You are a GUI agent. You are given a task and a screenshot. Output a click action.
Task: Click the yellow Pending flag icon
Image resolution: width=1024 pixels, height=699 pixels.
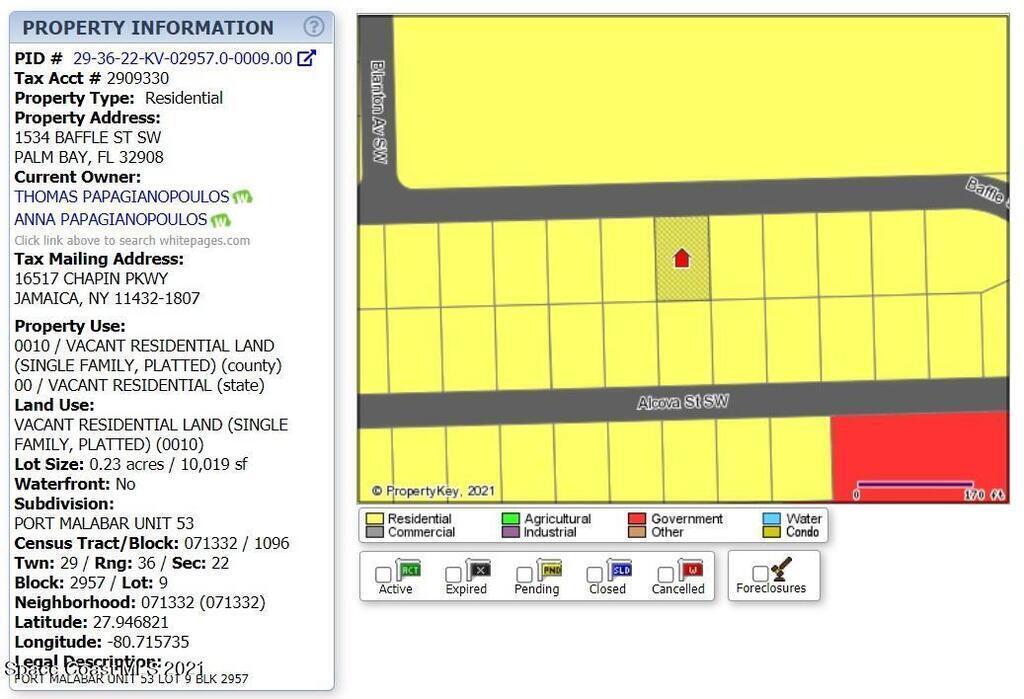click(549, 570)
